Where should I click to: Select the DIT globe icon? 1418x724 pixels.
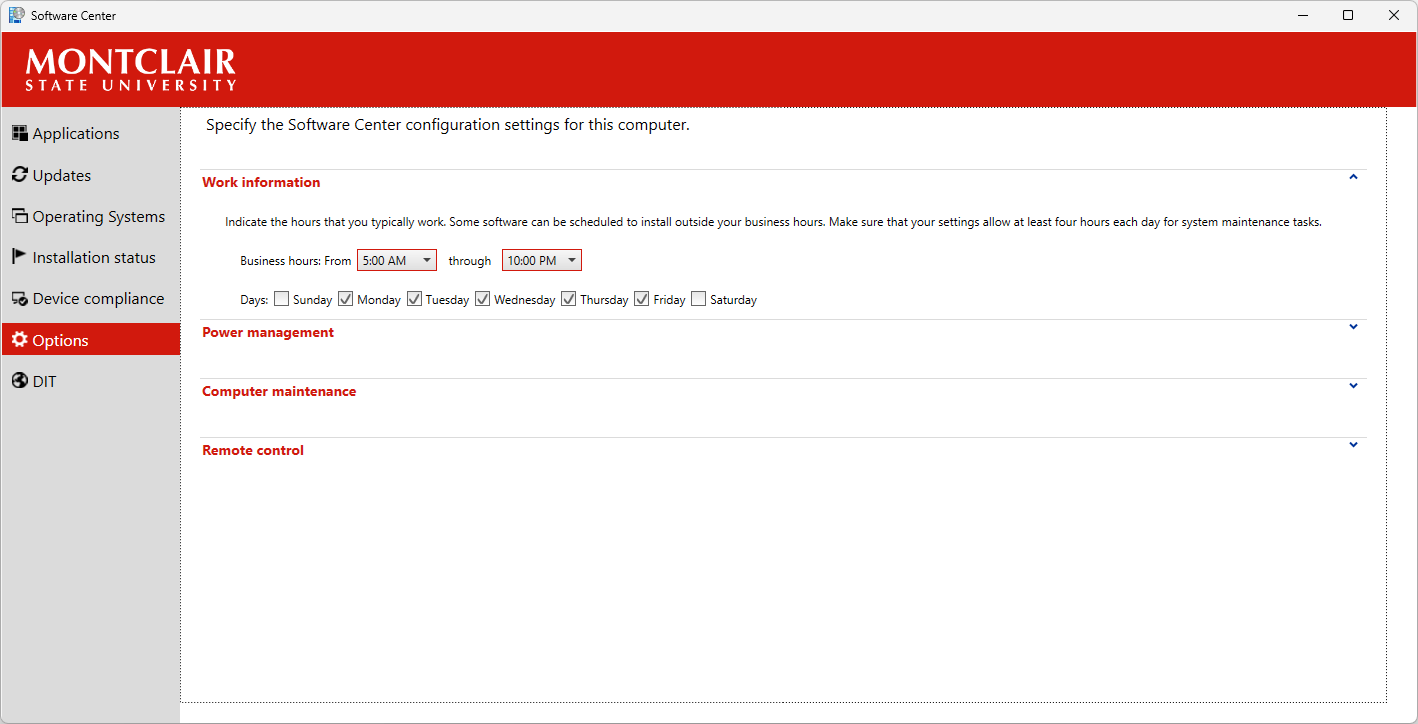19,380
